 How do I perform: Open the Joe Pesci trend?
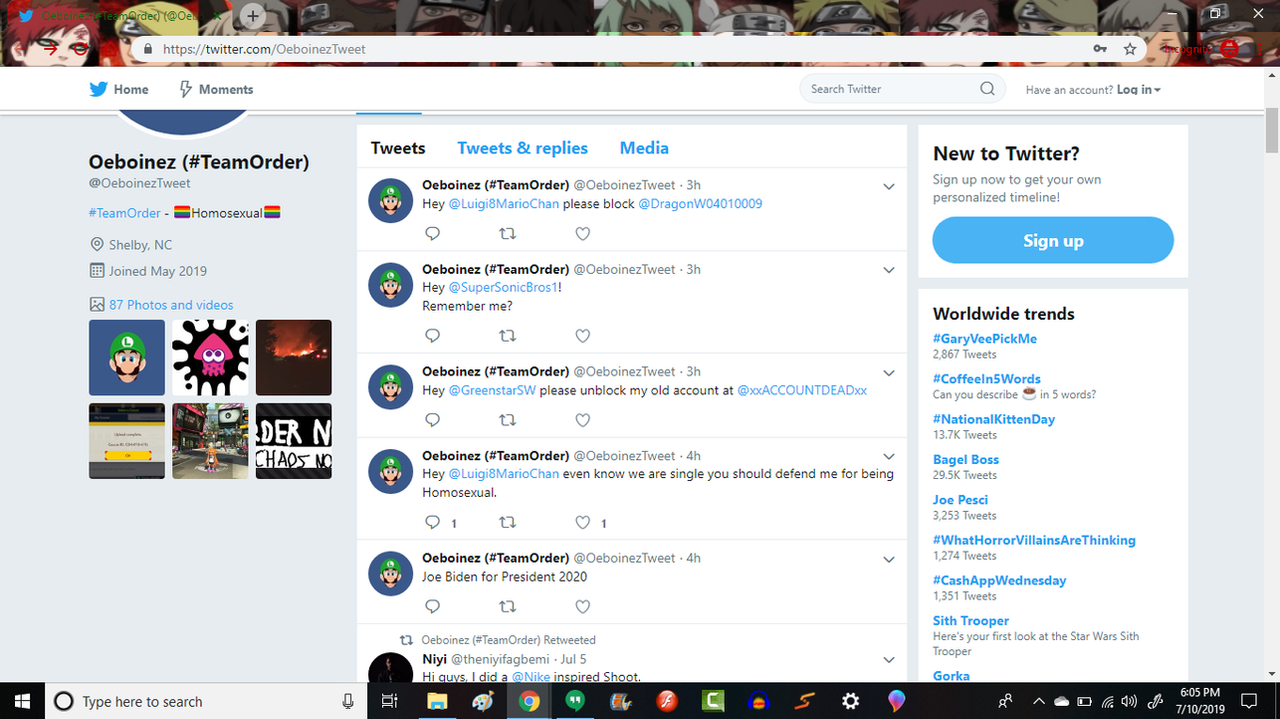click(x=960, y=499)
